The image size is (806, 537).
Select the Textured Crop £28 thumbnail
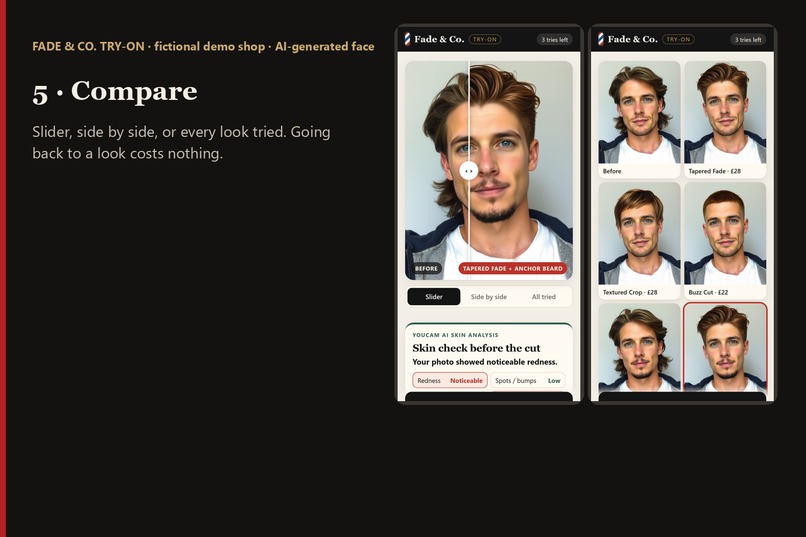pos(639,240)
